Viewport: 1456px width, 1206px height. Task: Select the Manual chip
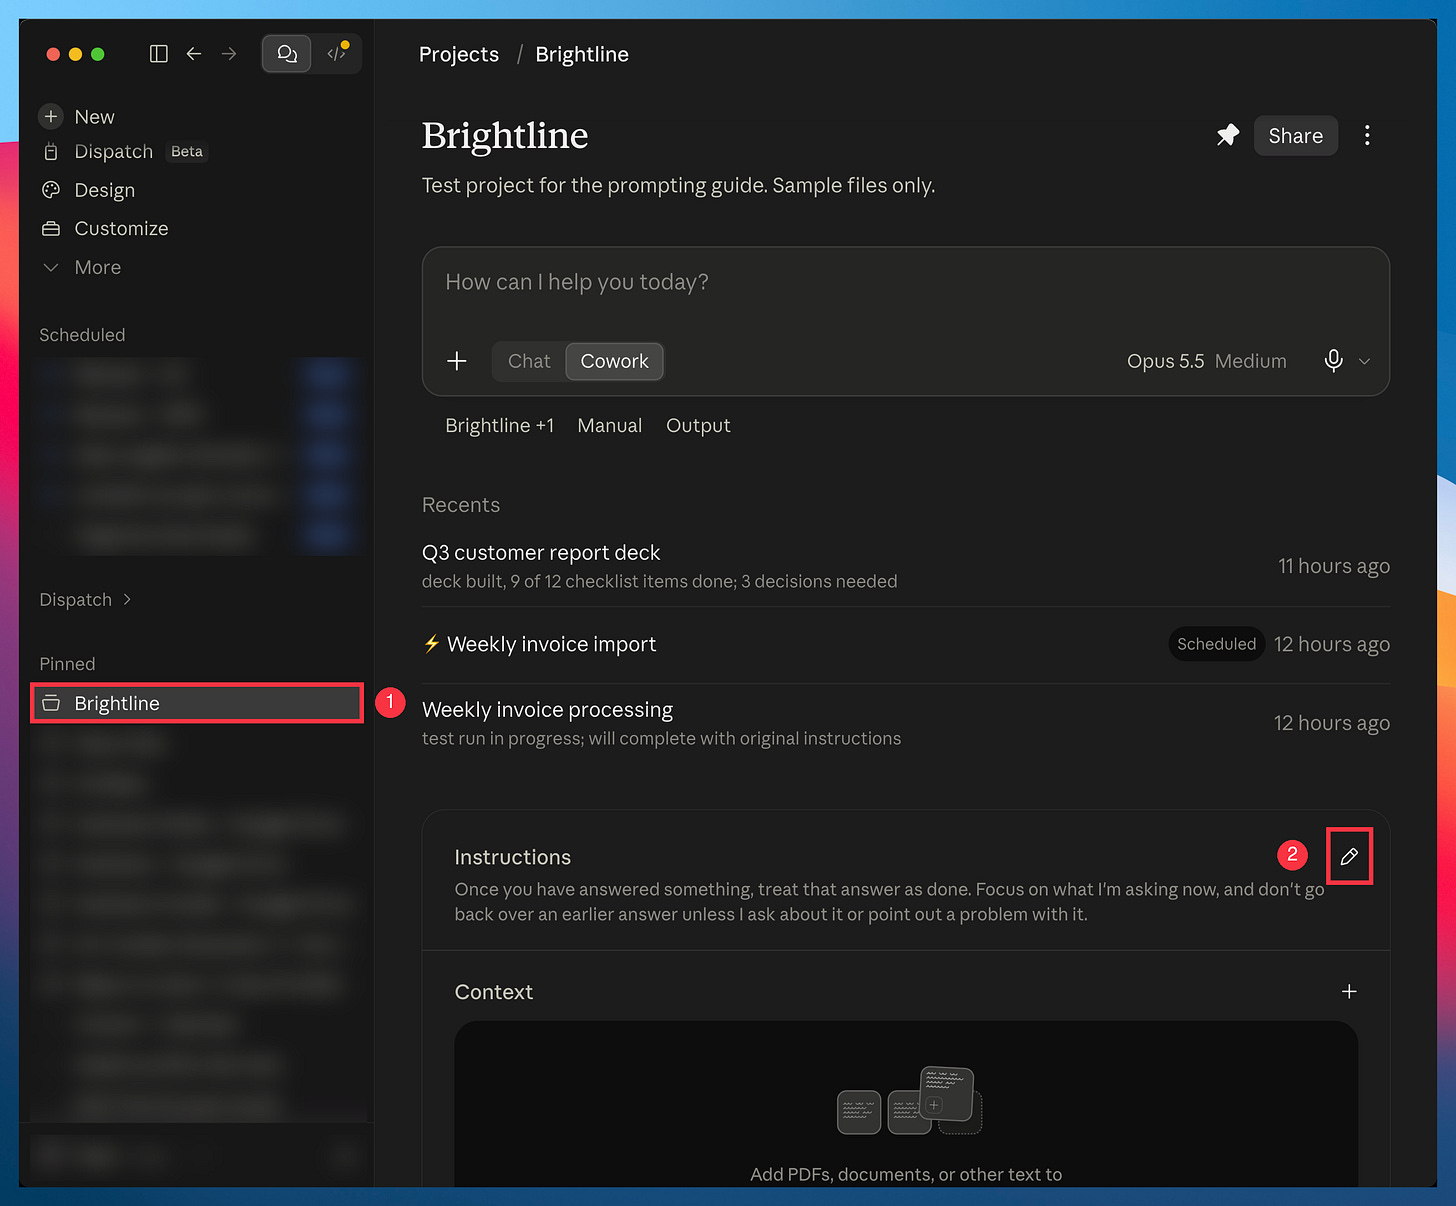pos(609,426)
